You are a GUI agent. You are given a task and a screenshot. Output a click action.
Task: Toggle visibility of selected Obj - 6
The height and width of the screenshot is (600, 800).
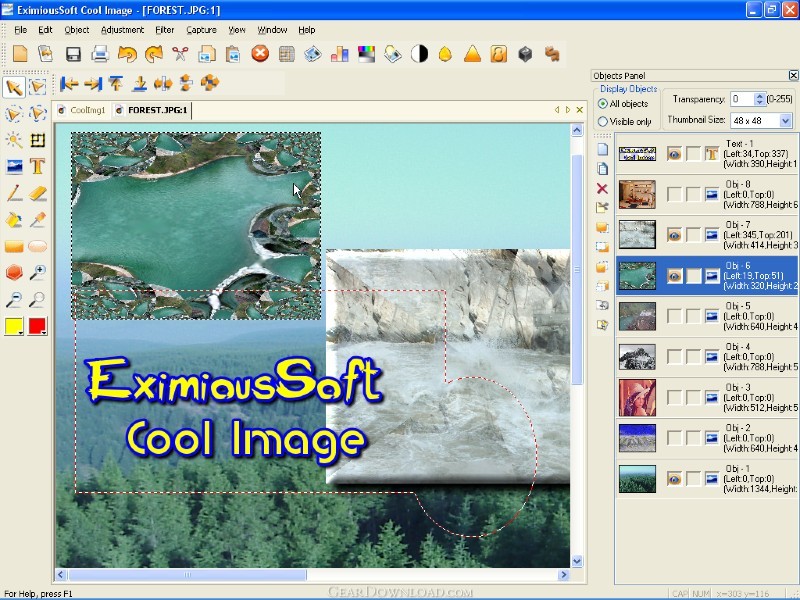[674, 276]
